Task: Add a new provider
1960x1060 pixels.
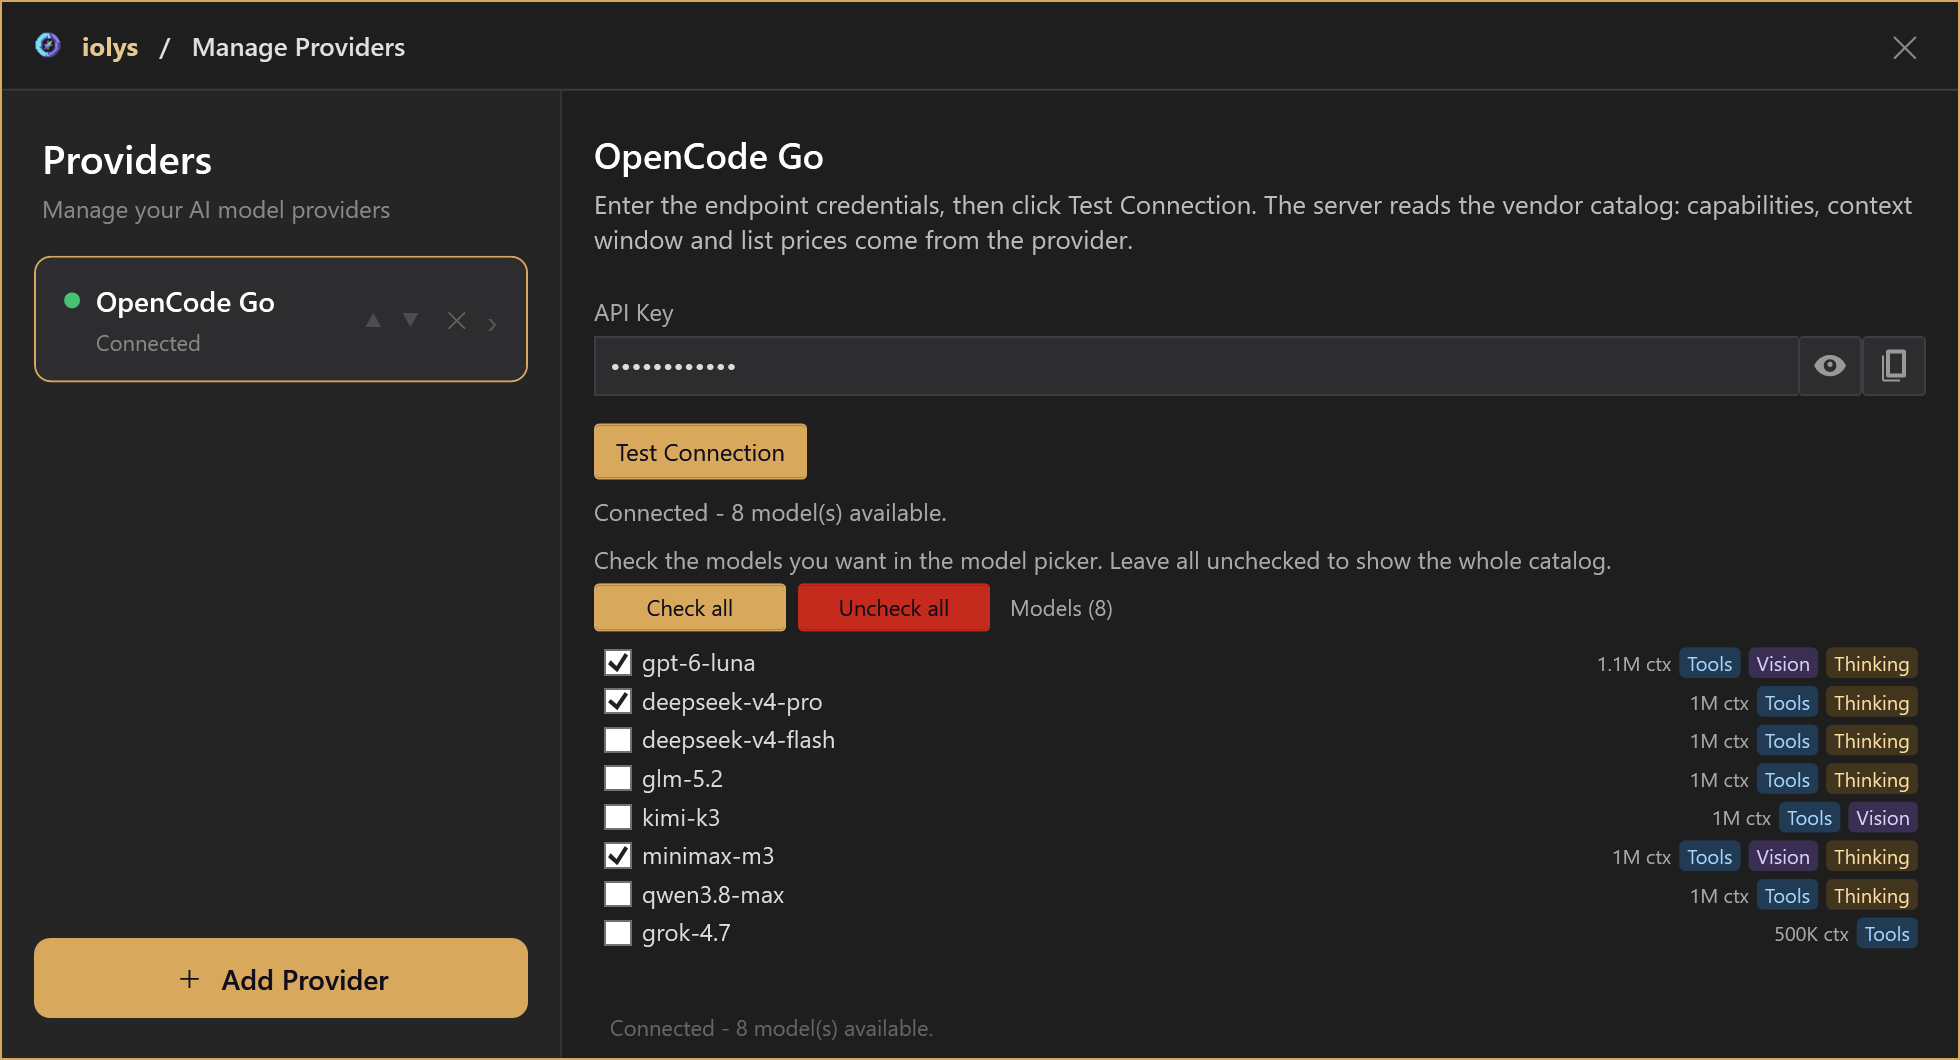Action: [x=281, y=978]
